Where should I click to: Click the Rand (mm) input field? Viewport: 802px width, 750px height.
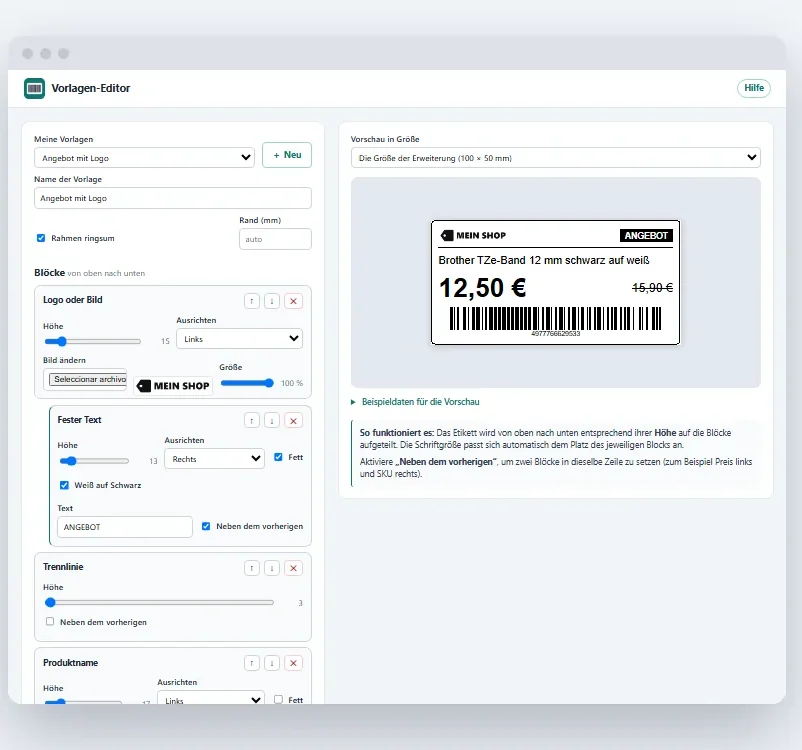[x=275, y=239]
